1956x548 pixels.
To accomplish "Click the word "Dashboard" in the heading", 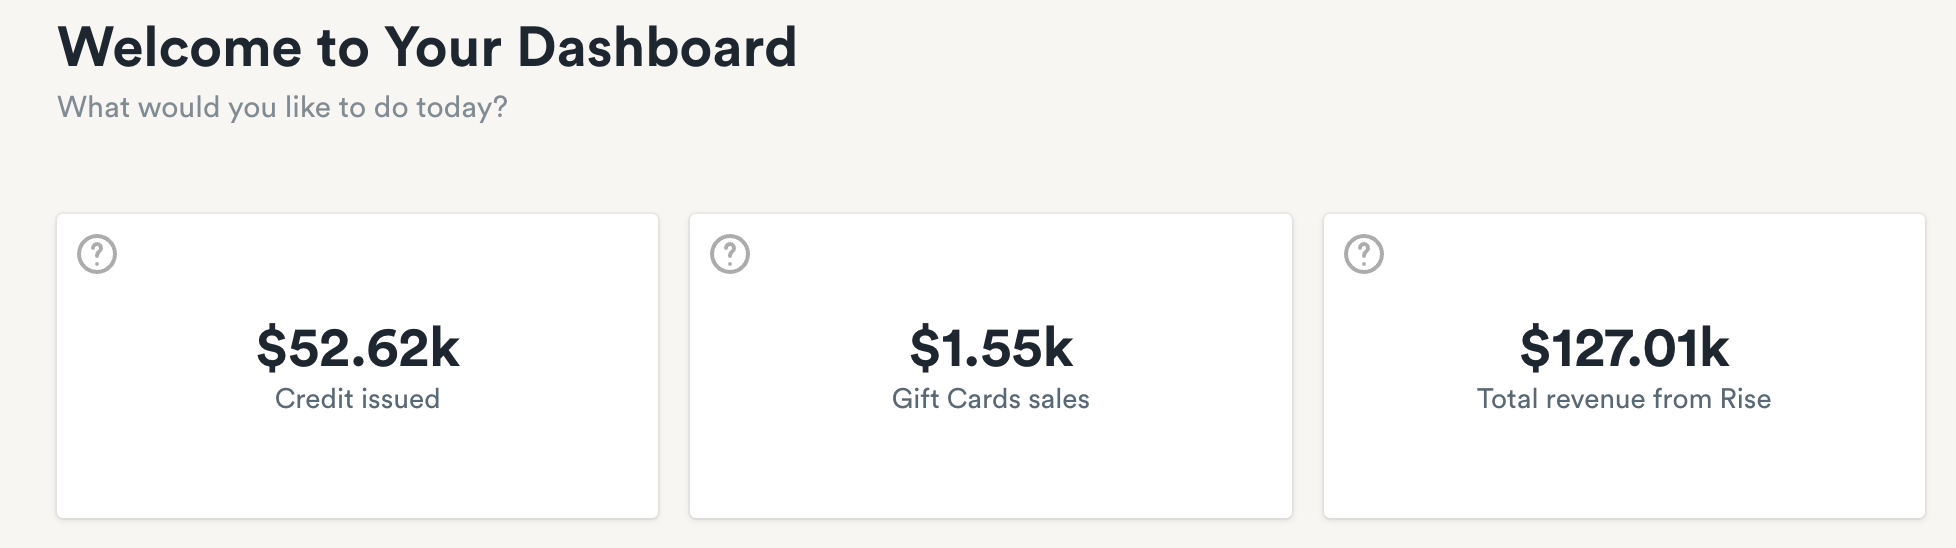I will click(x=657, y=47).
